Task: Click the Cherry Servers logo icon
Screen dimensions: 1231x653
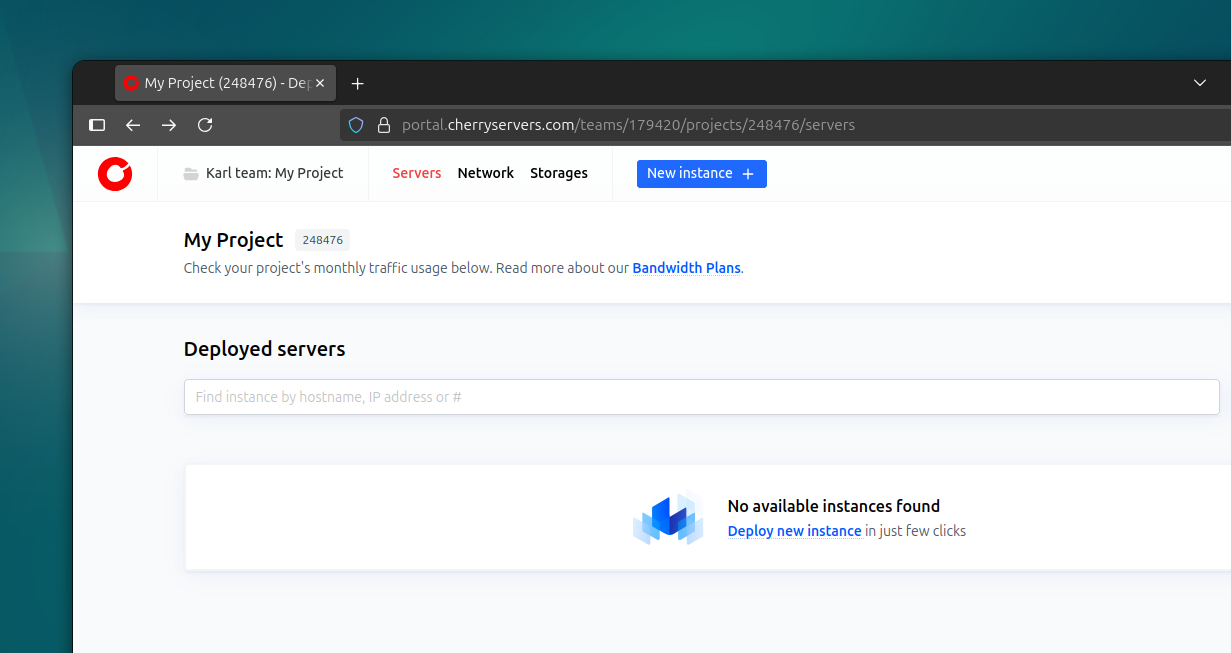Action: click(x=115, y=174)
